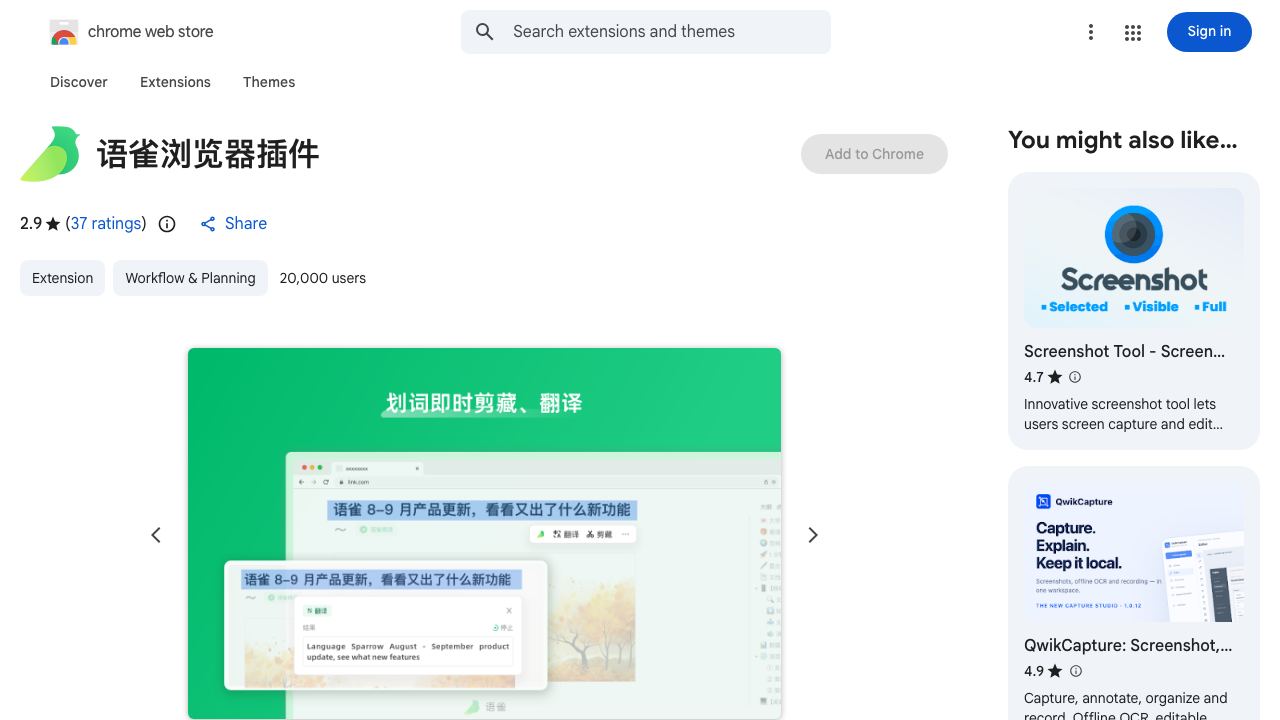Open the Discover tab
Viewport: 1280px width, 720px height.
[79, 82]
